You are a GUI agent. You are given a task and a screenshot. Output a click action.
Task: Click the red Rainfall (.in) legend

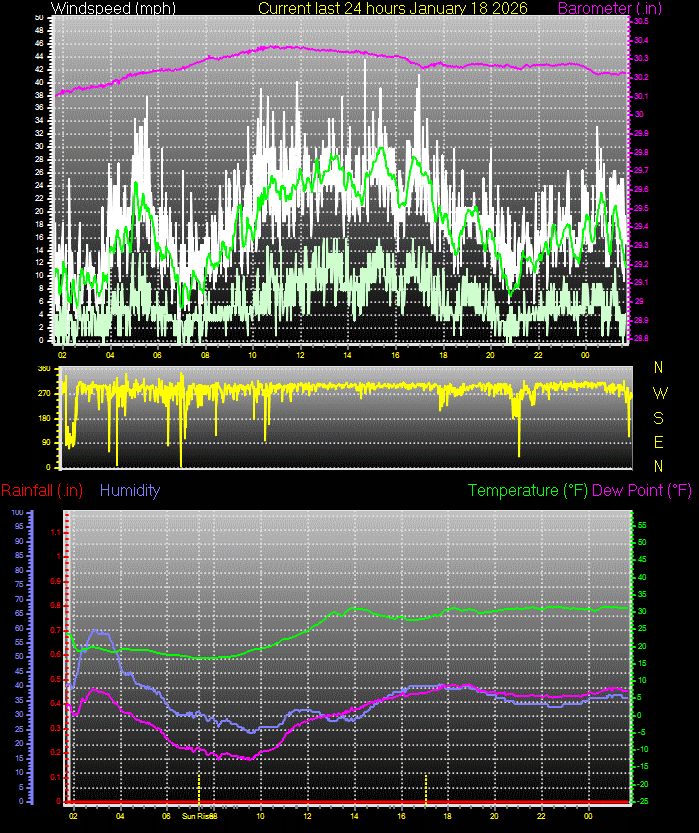coord(42,490)
